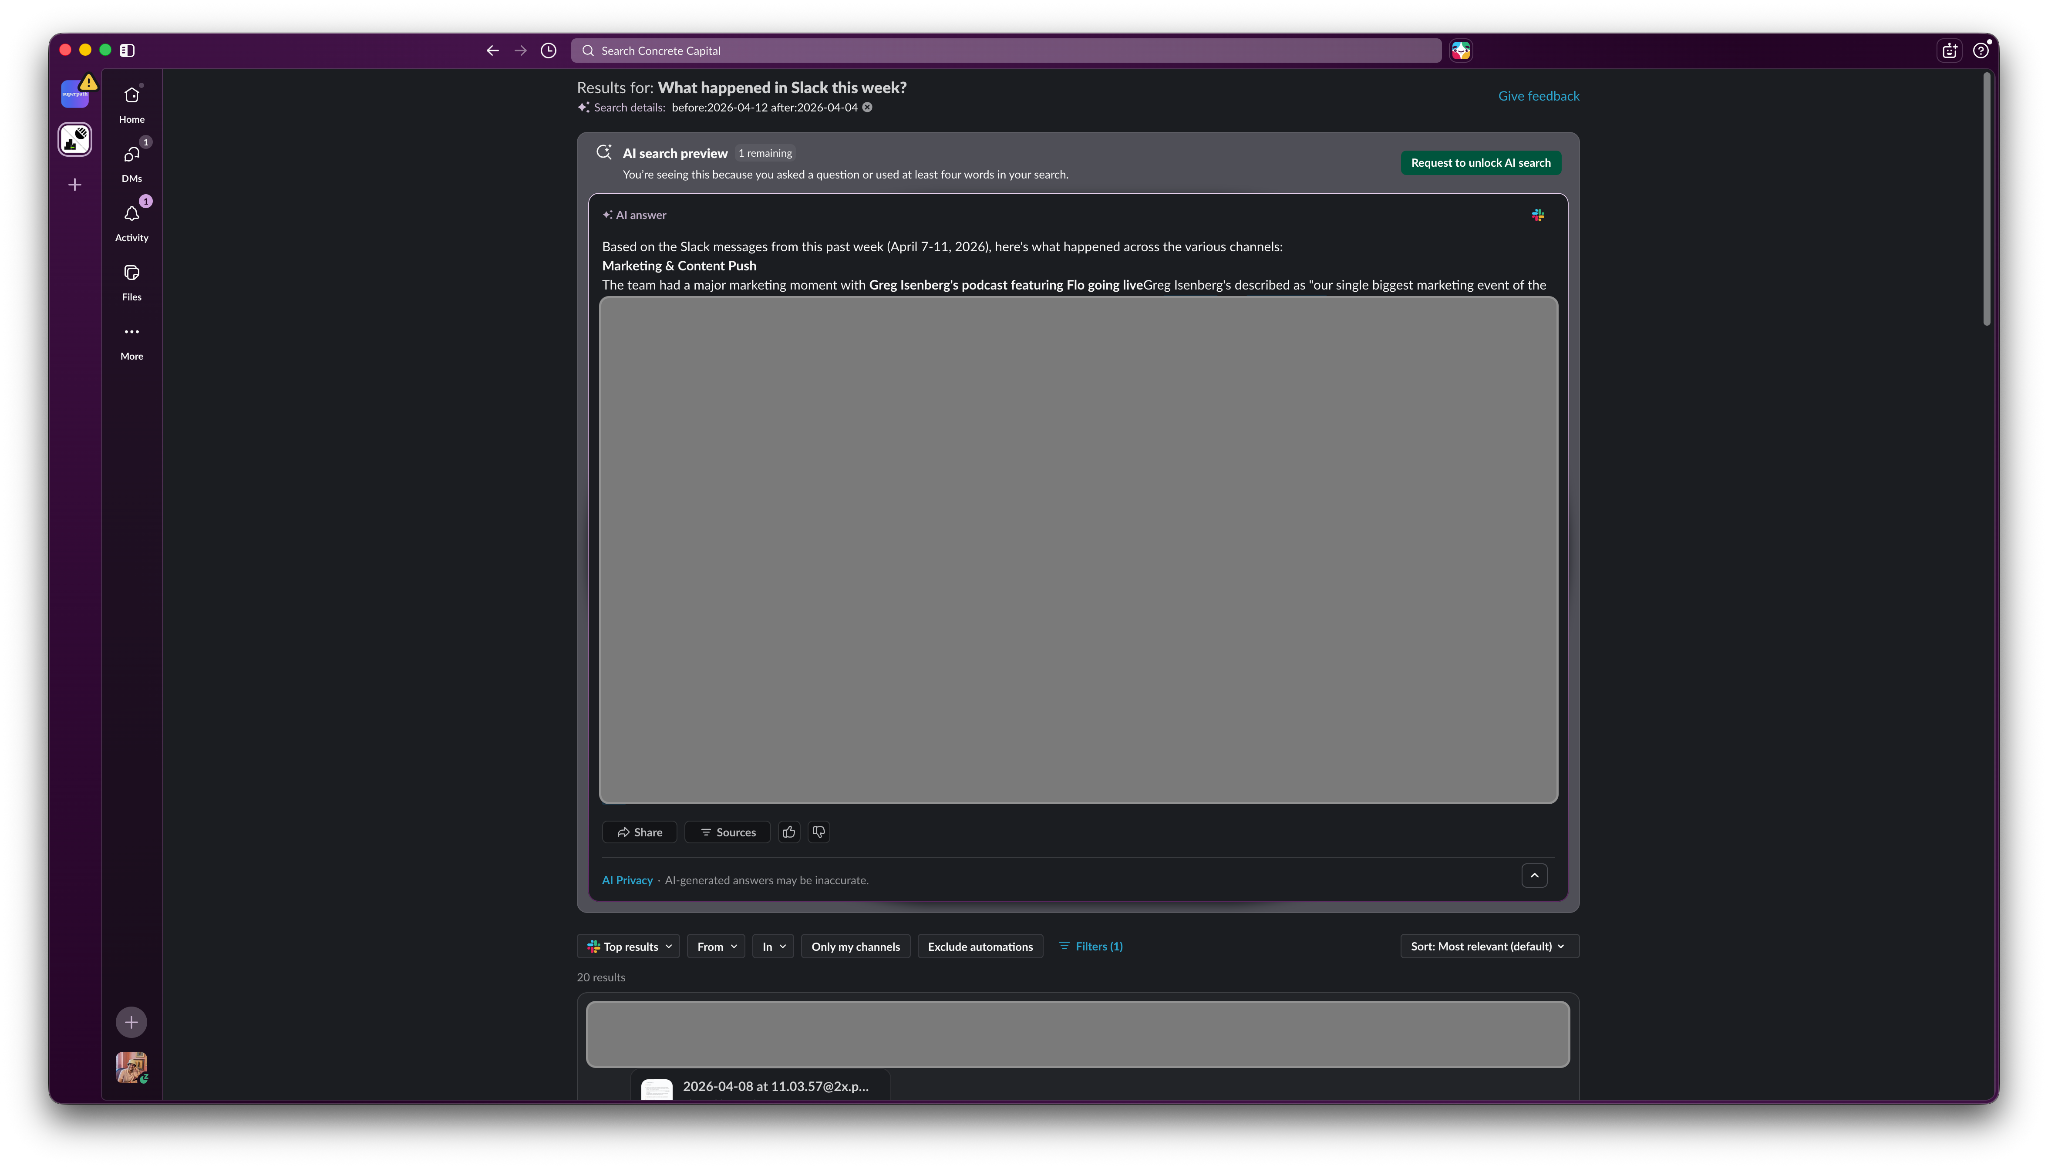
Task: Open the Activity bell icon
Action: [131, 222]
